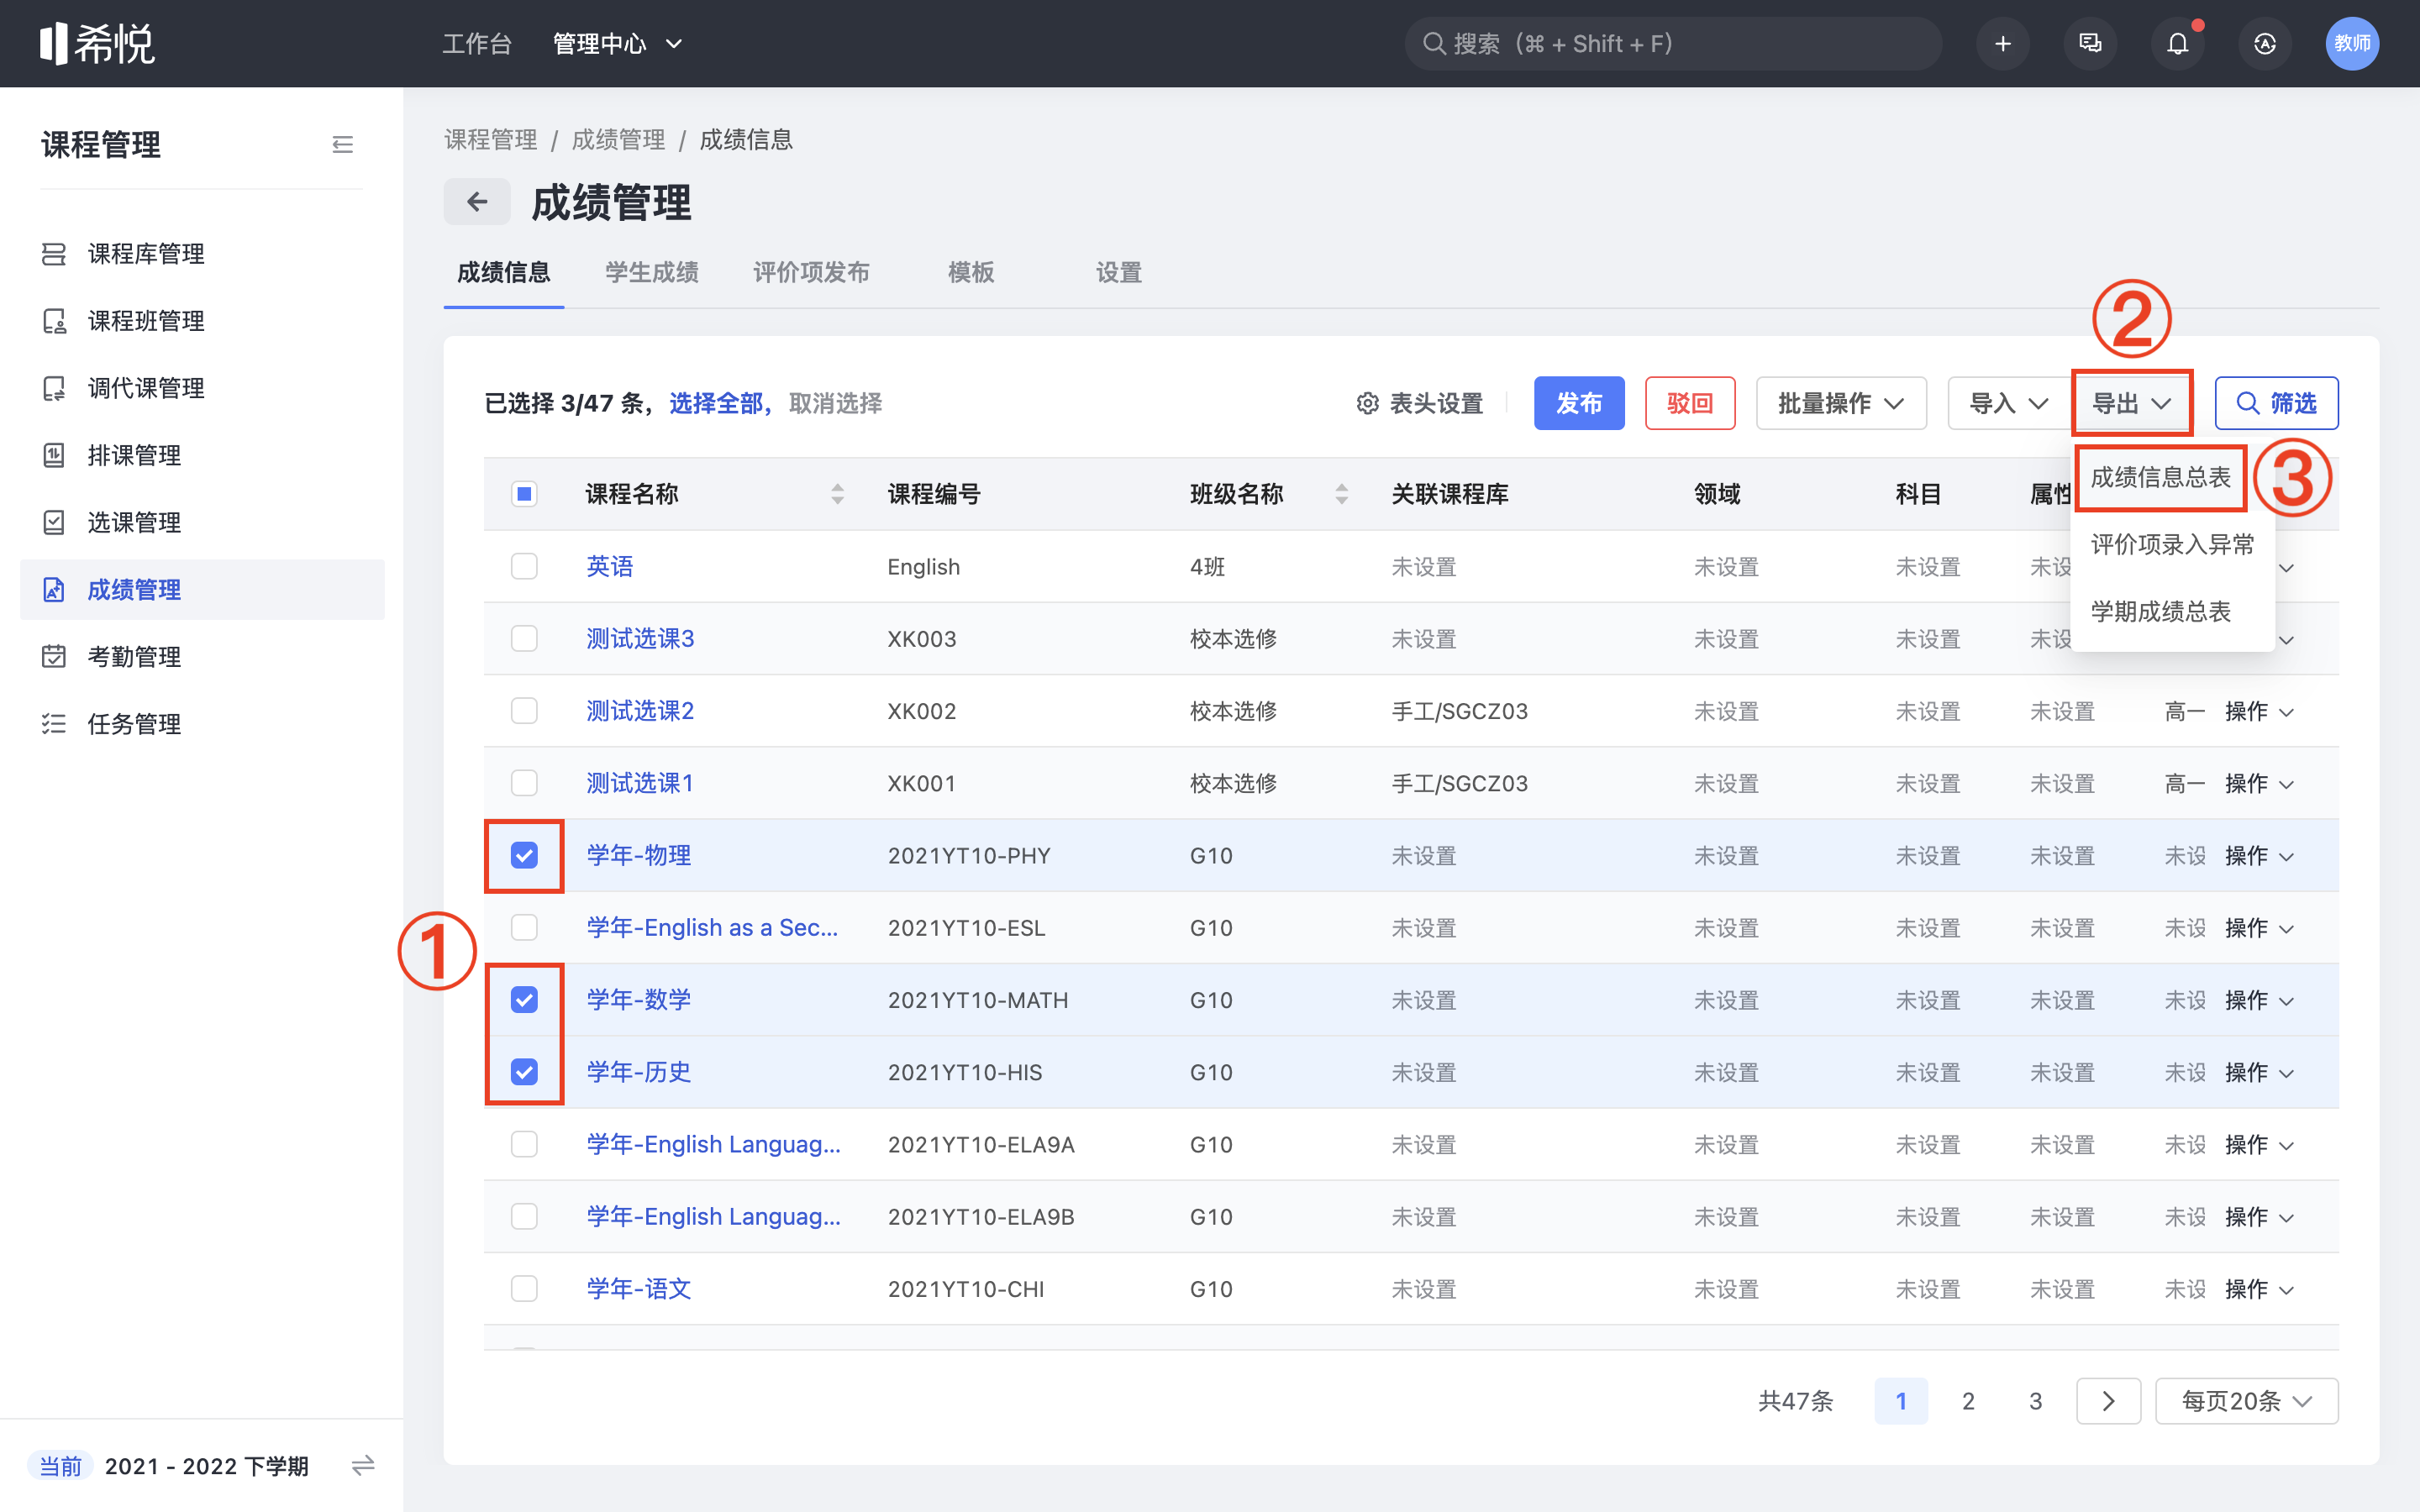This screenshot has width=2420, height=1512.
Task: Collapse the 课程管理 sidebar menu icon
Action: [x=342, y=145]
